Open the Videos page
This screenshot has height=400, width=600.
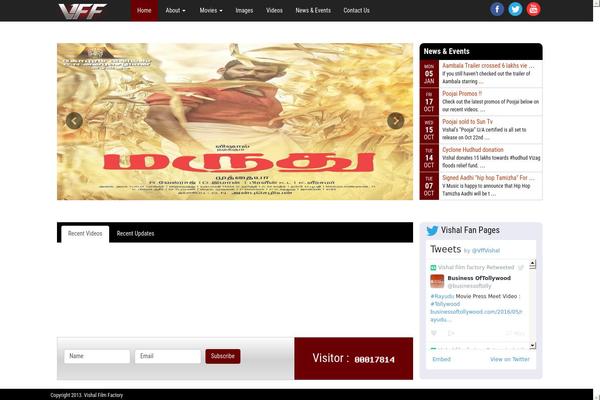point(274,10)
